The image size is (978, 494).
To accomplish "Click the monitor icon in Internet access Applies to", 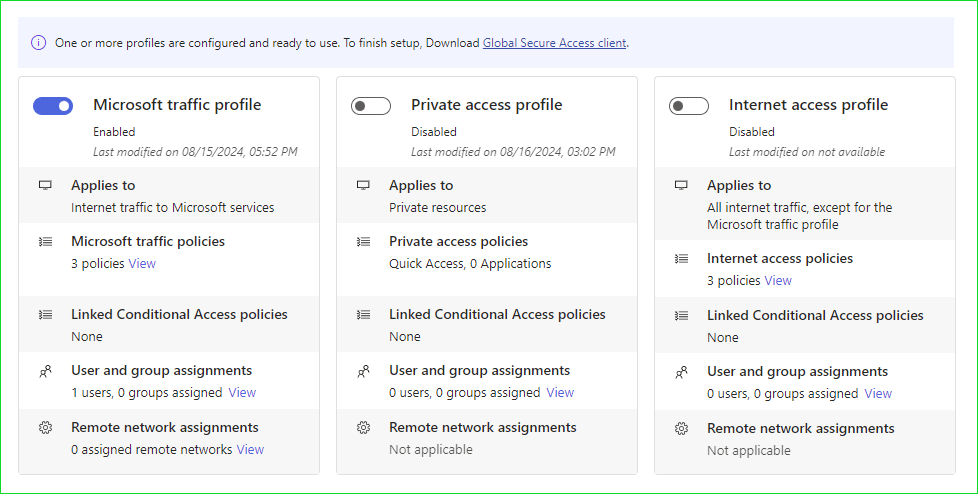I will pyautogui.click(x=682, y=185).
